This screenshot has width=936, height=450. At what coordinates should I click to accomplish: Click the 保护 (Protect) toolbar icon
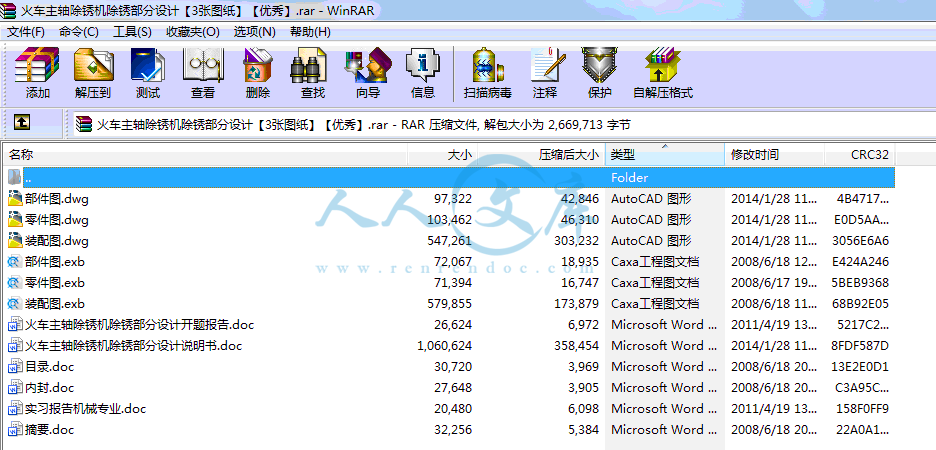point(599,65)
